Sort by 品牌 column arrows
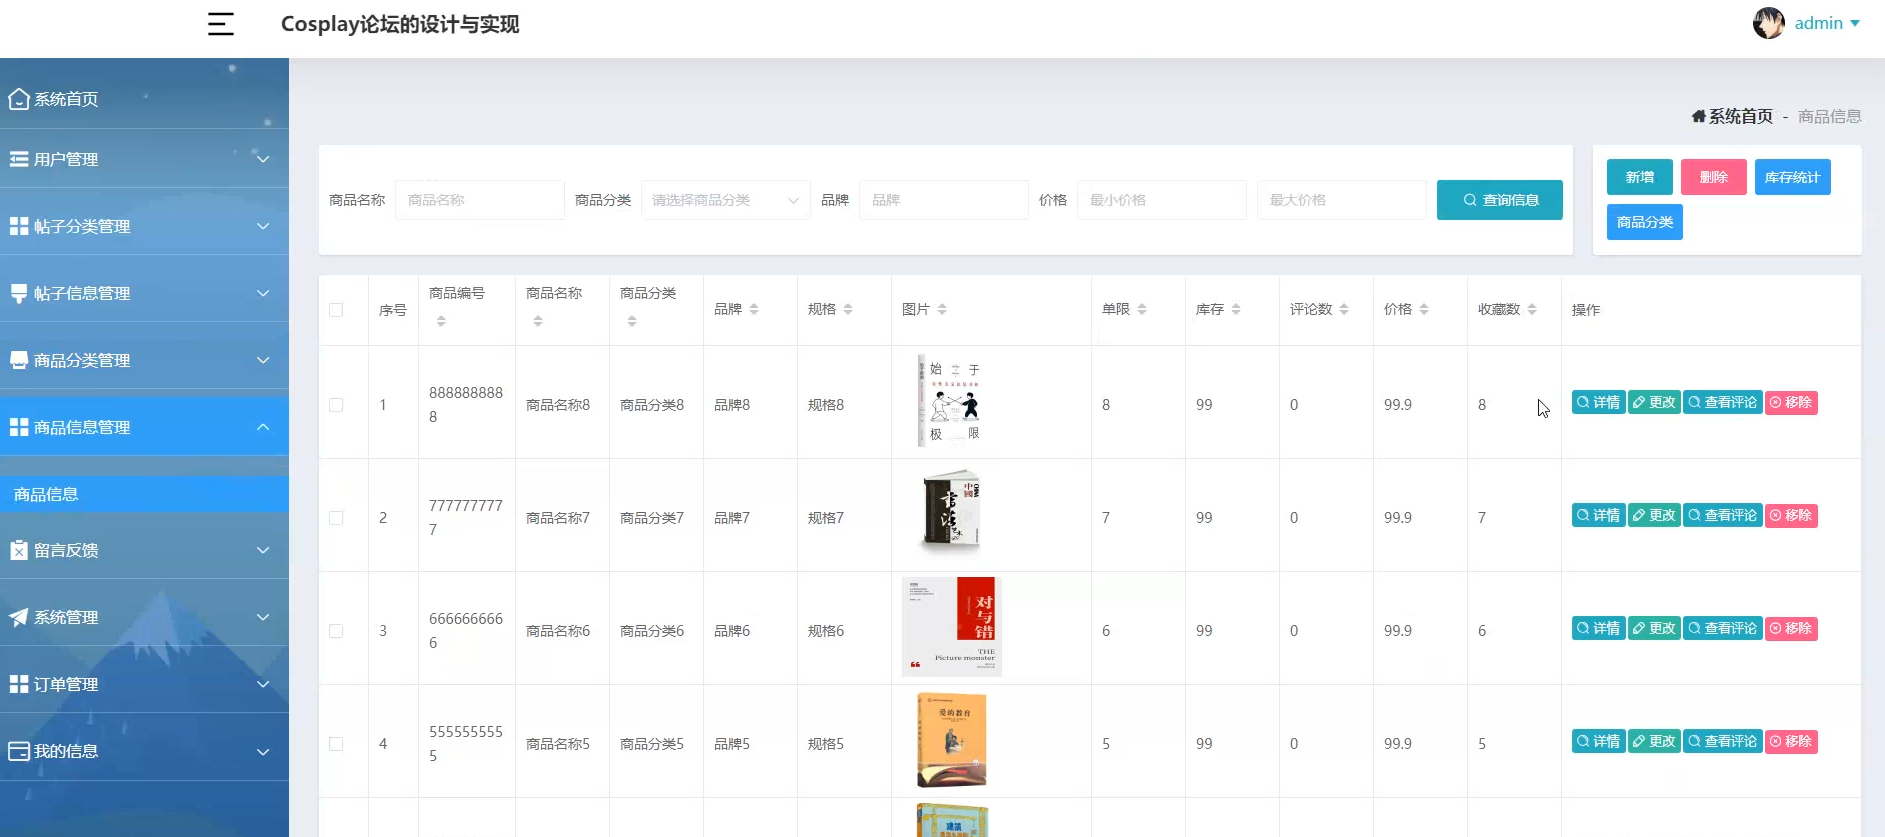 pyautogui.click(x=754, y=310)
